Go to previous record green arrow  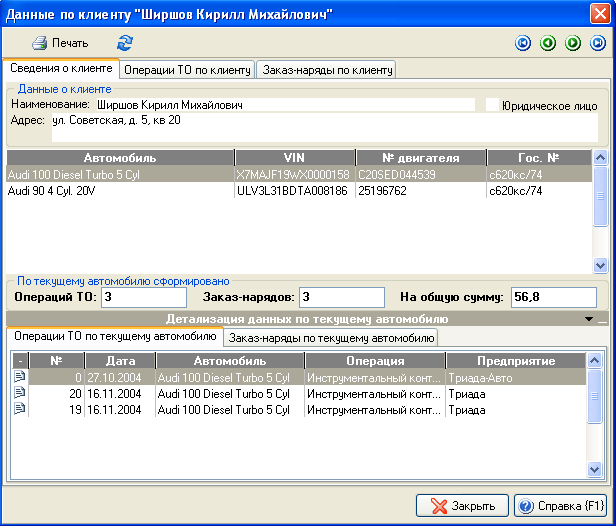[x=547, y=43]
